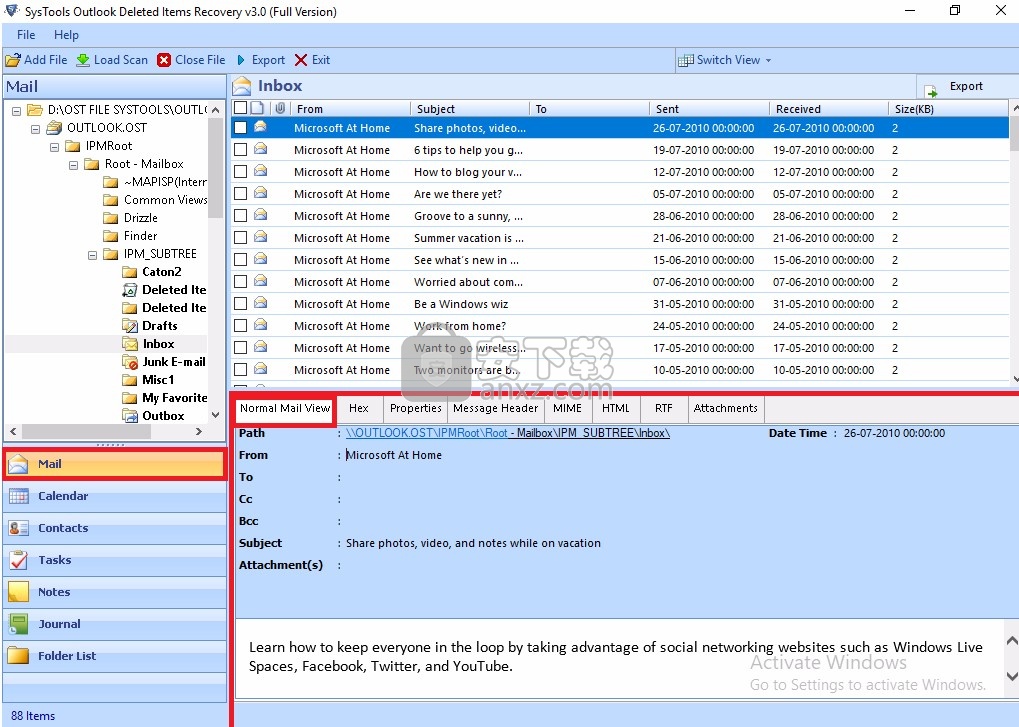Switch to the MIME tab
This screenshot has height=727, width=1019.
(567, 408)
